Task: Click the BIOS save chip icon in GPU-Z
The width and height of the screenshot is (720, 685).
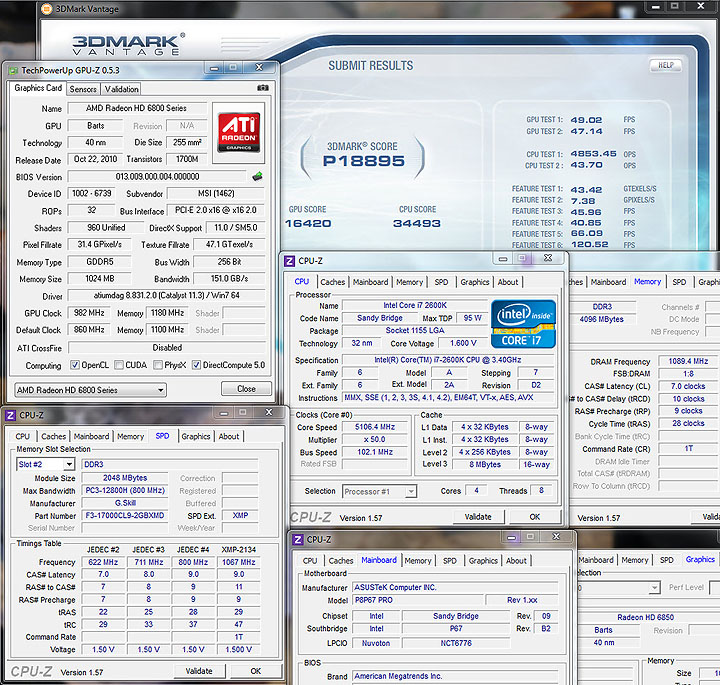Action: (258, 176)
